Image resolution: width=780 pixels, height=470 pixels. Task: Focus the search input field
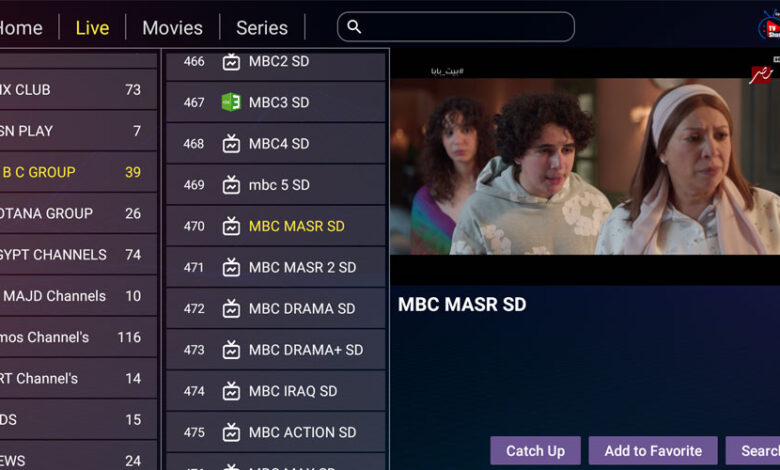456,27
